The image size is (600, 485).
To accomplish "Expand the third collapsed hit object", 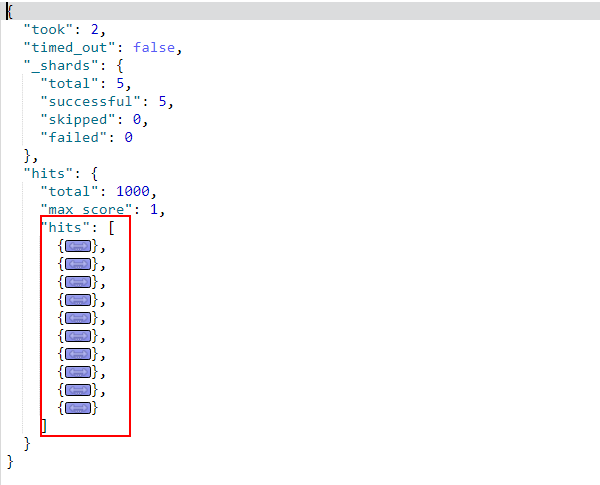I will (78, 282).
